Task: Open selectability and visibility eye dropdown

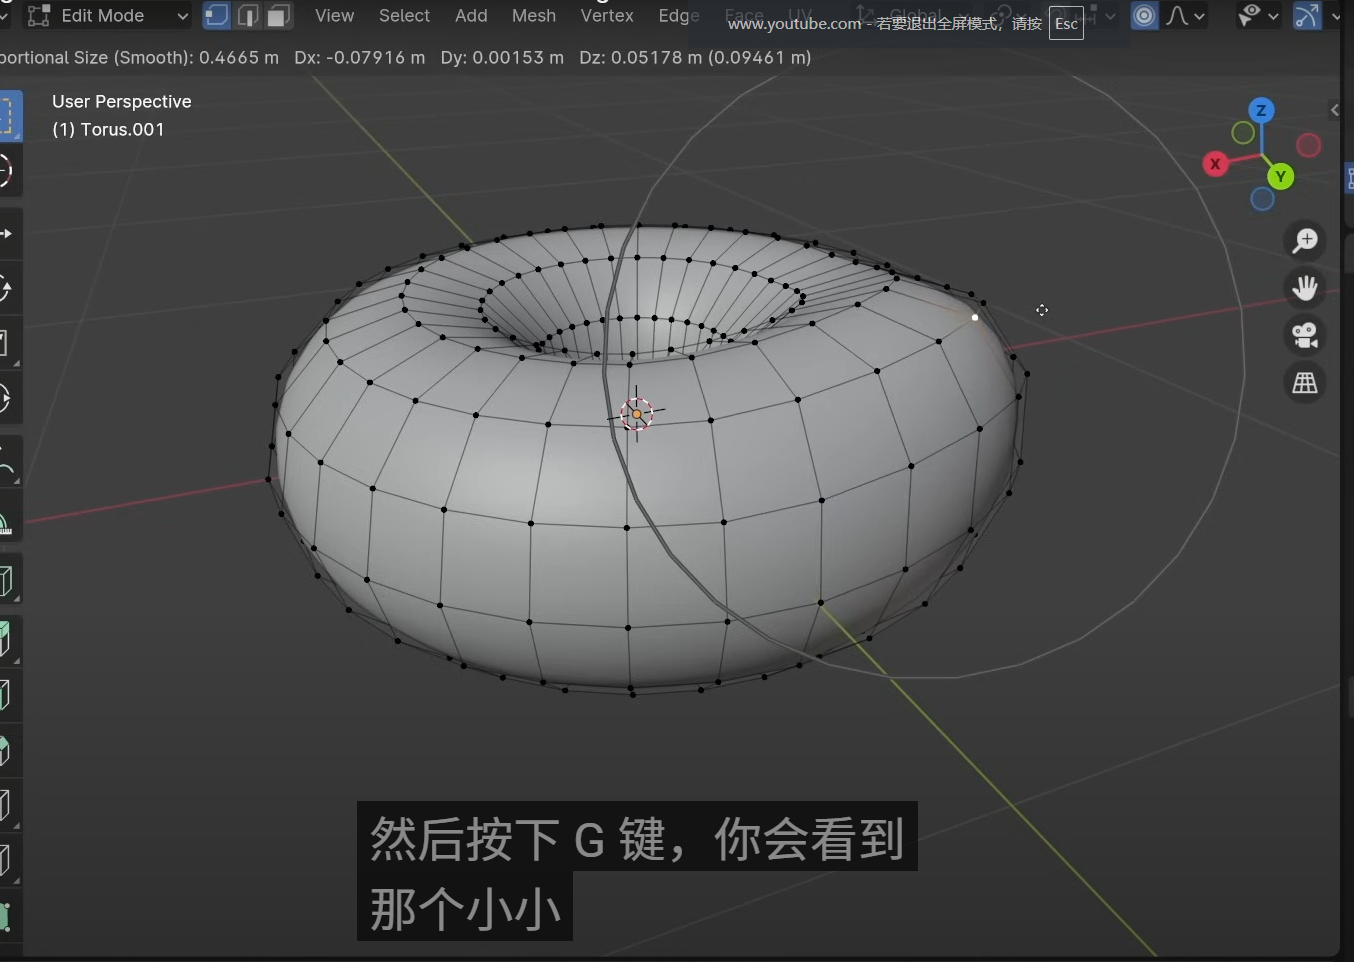Action: point(1258,15)
